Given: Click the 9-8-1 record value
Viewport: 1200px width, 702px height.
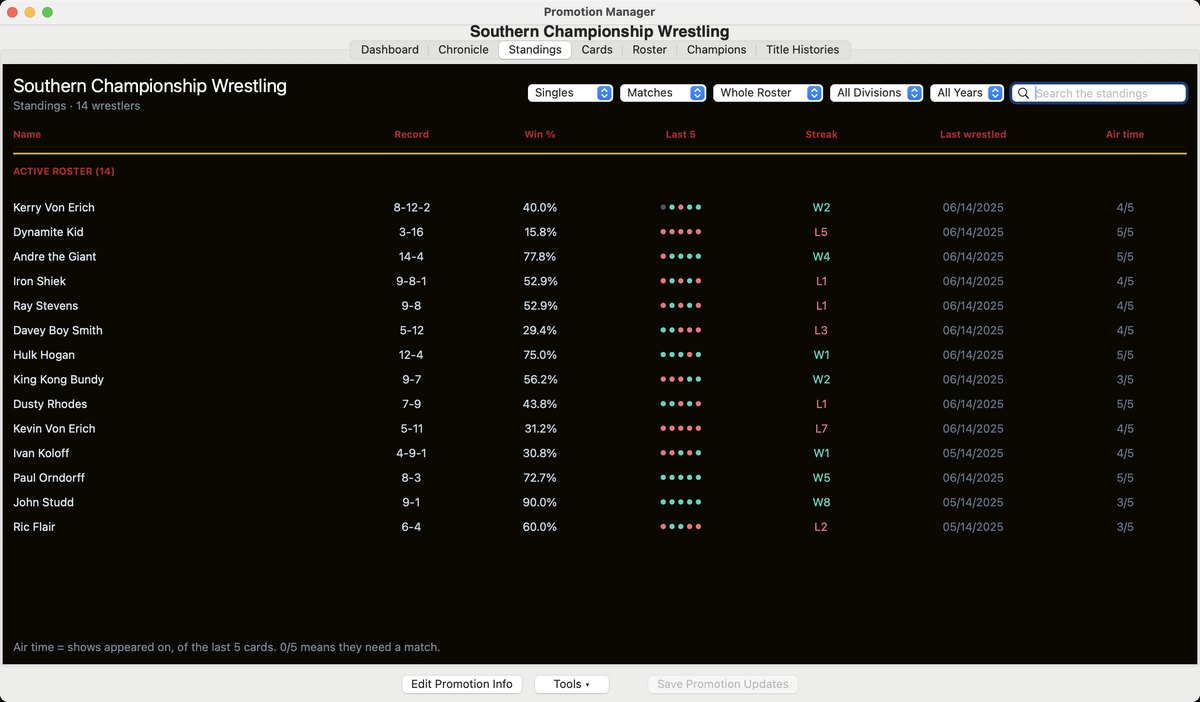Looking at the screenshot, I should tap(412, 281).
